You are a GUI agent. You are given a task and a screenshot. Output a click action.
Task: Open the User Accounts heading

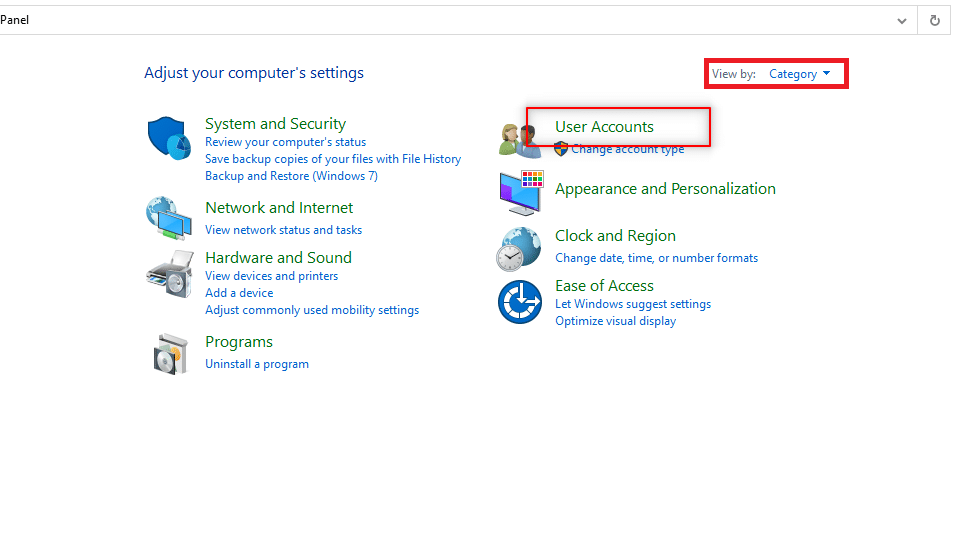tap(604, 126)
